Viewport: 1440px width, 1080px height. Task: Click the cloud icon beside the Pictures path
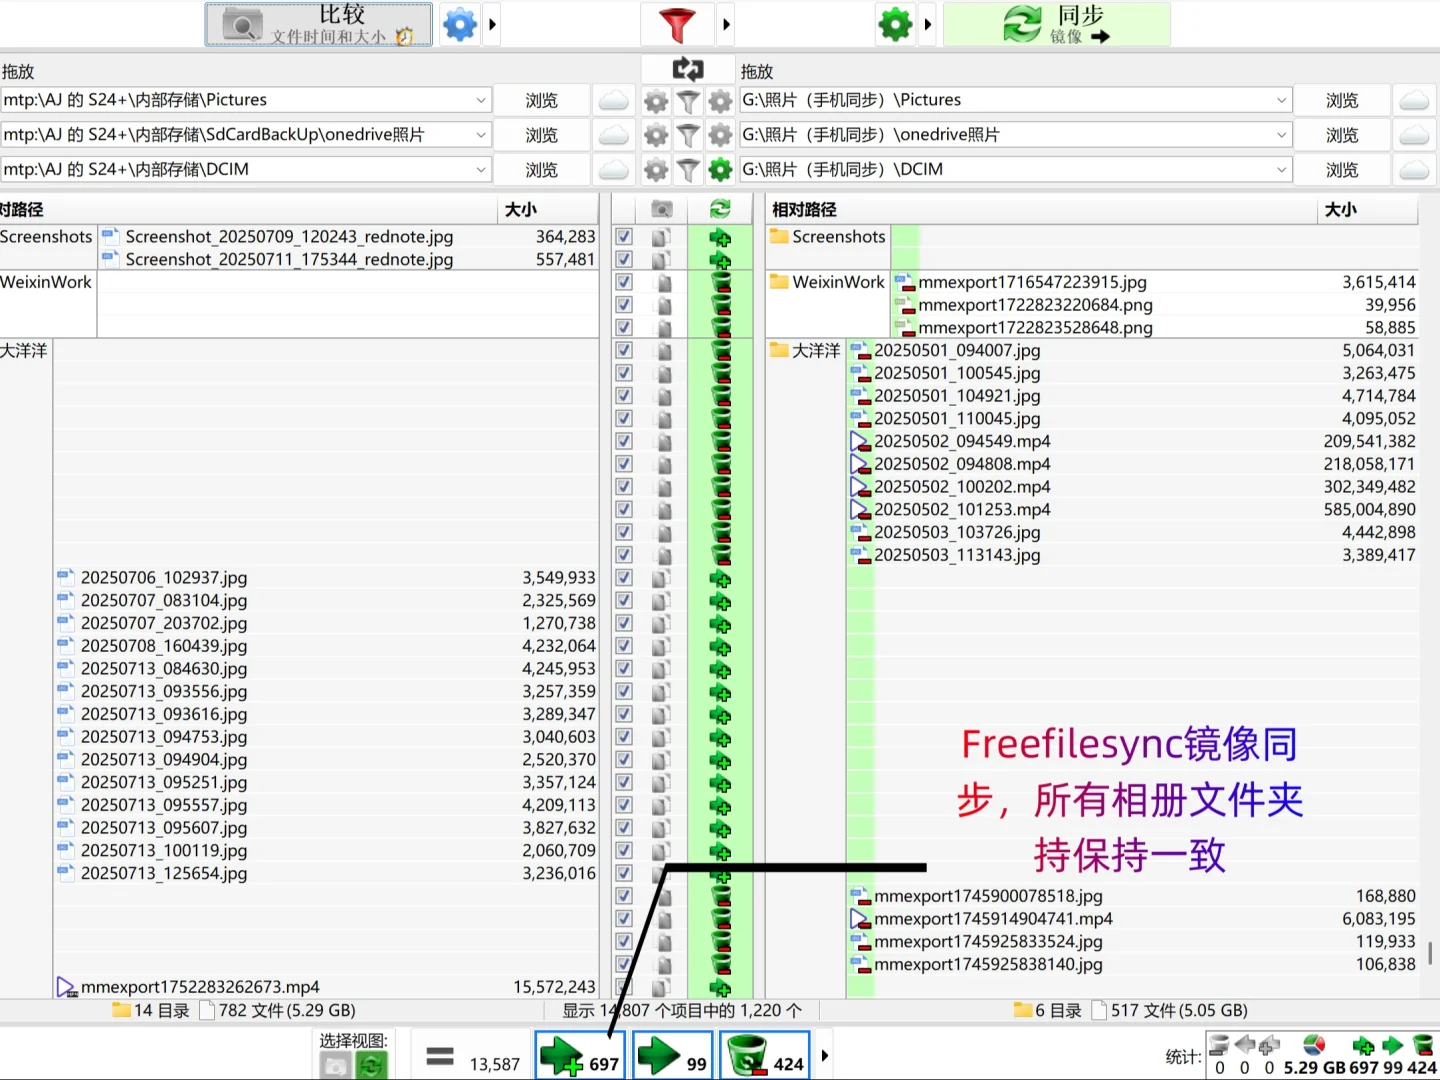coord(613,99)
